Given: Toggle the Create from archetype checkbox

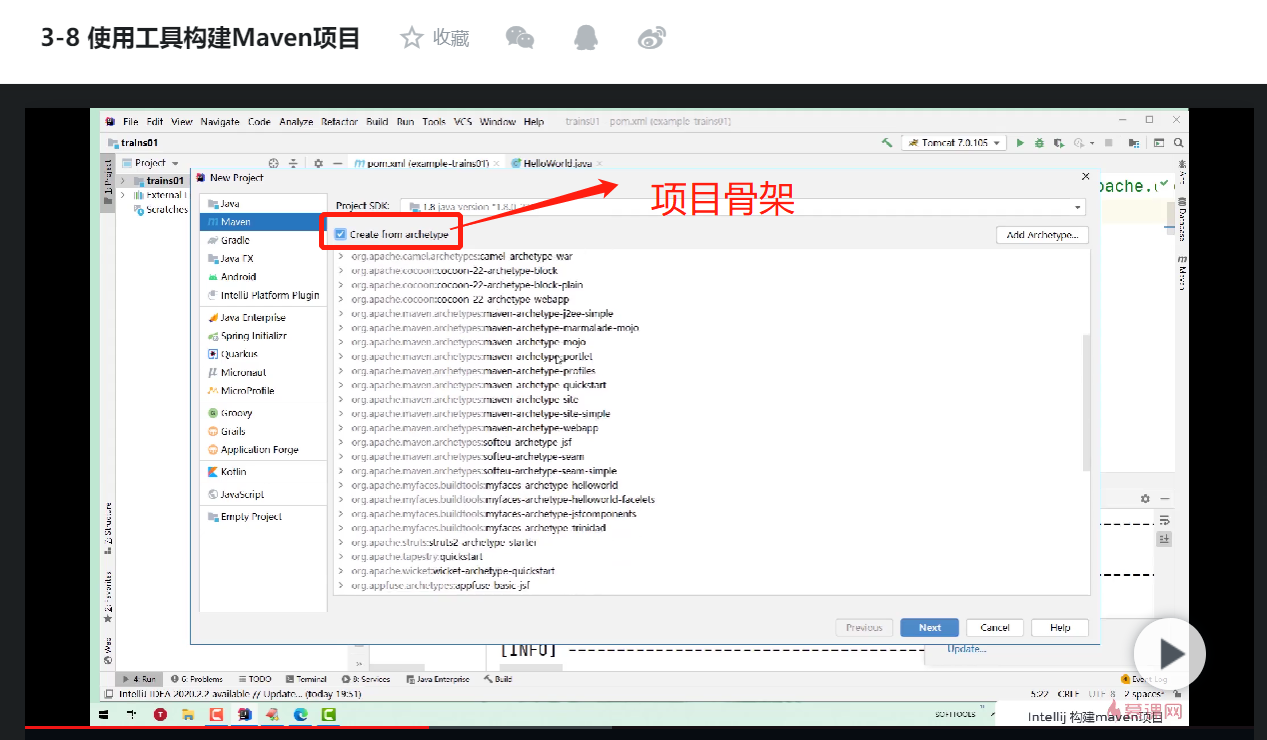Looking at the screenshot, I should point(341,234).
